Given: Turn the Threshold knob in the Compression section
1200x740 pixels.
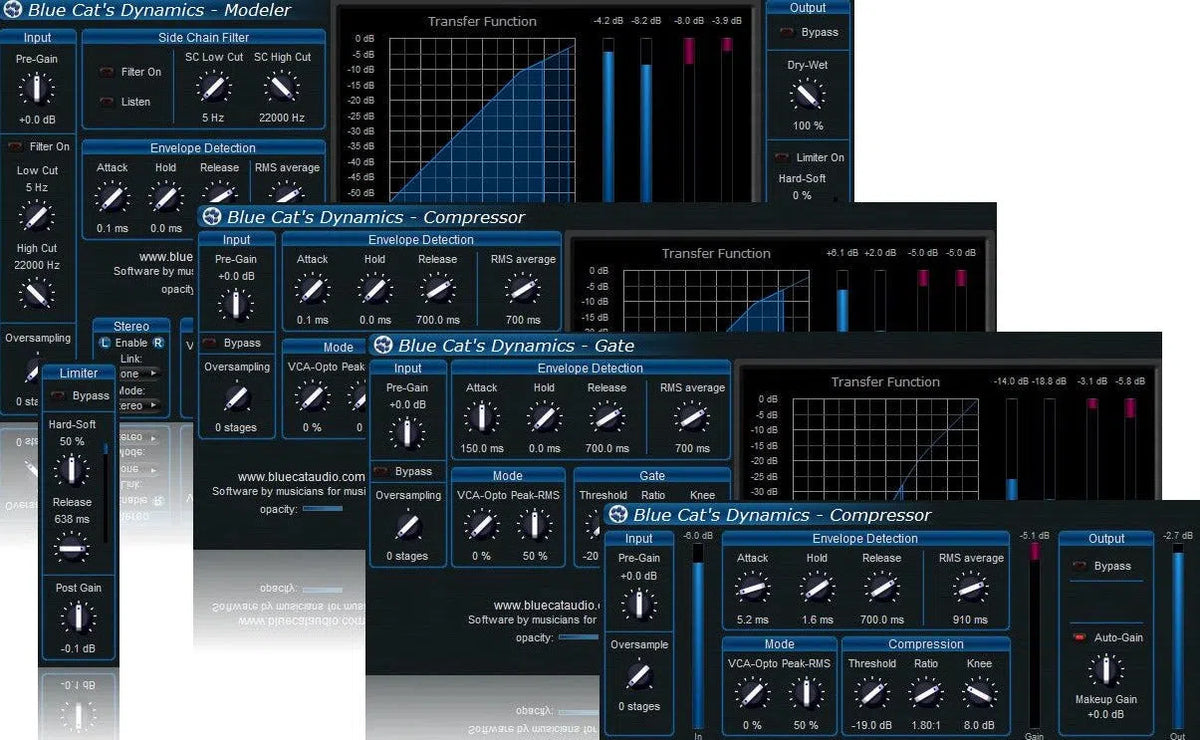Looking at the screenshot, I should tap(871, 690).
